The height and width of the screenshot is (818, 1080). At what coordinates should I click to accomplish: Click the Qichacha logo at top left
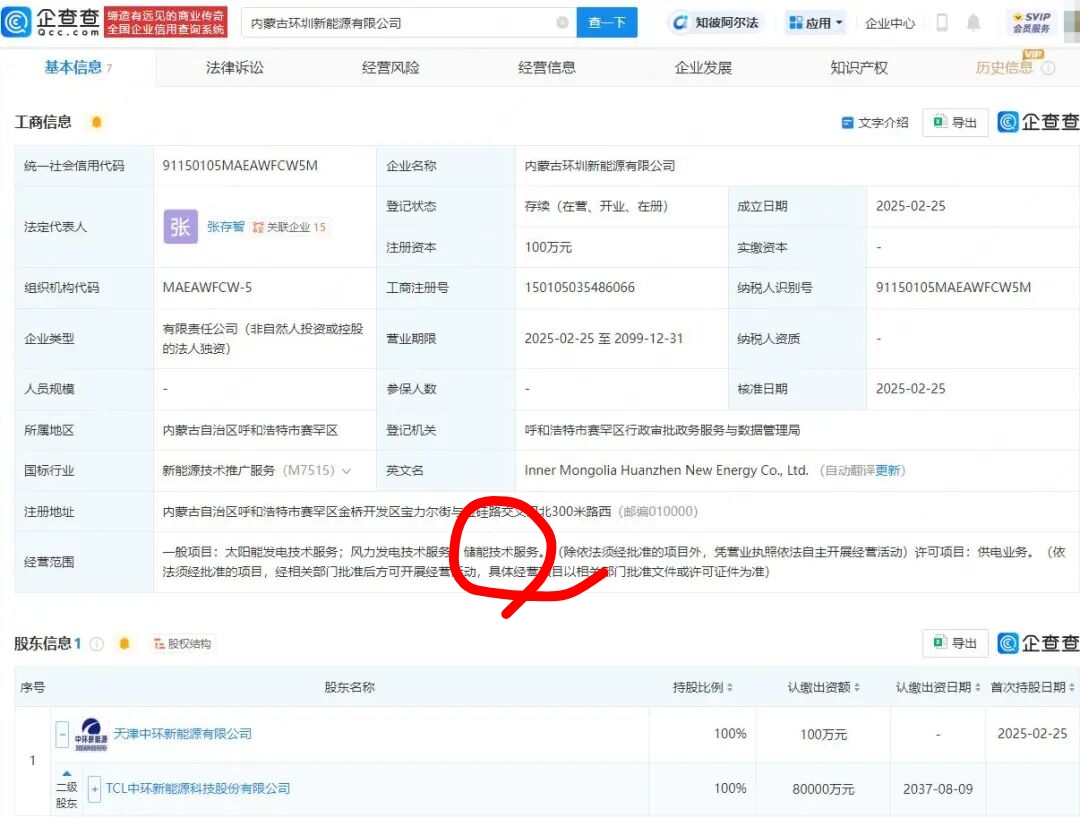pos(51,22)
